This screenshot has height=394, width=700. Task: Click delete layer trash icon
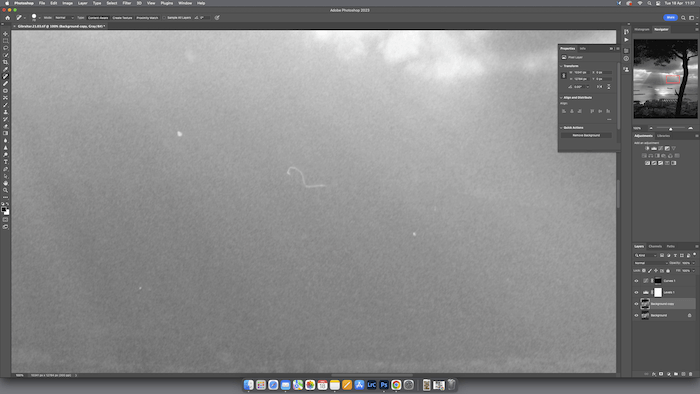[691, 374]
